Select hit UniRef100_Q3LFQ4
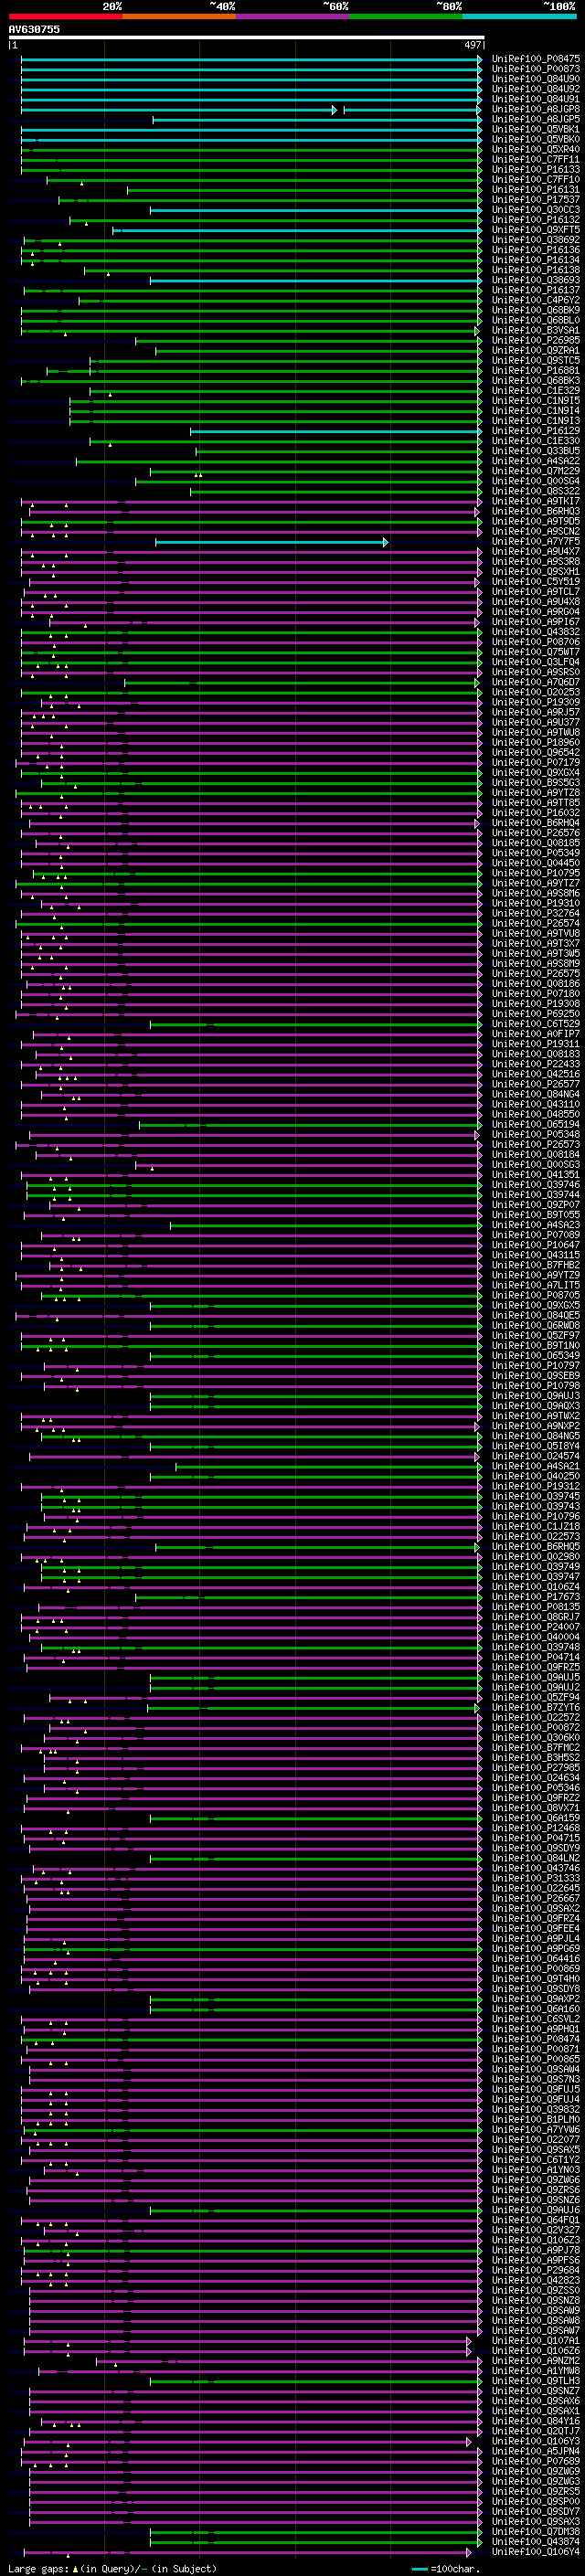 click(536, 662)
